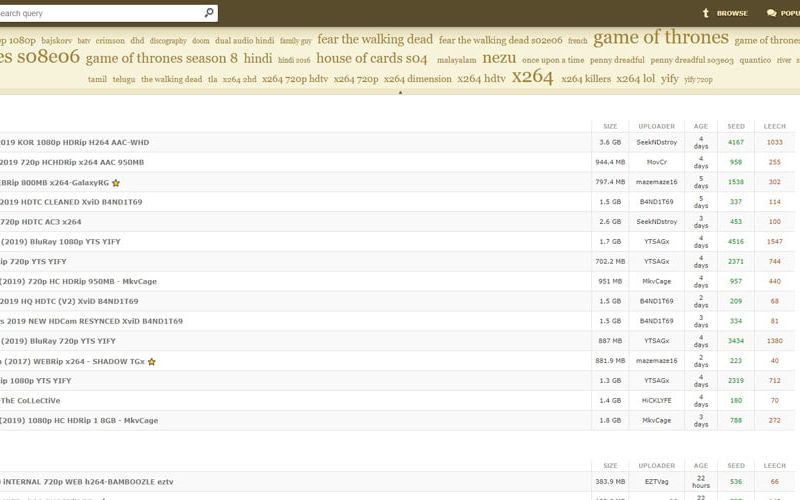This screenshot has width=800, height=500.
Task: Click the 'quantico' tag
Action: click(755, 60)
